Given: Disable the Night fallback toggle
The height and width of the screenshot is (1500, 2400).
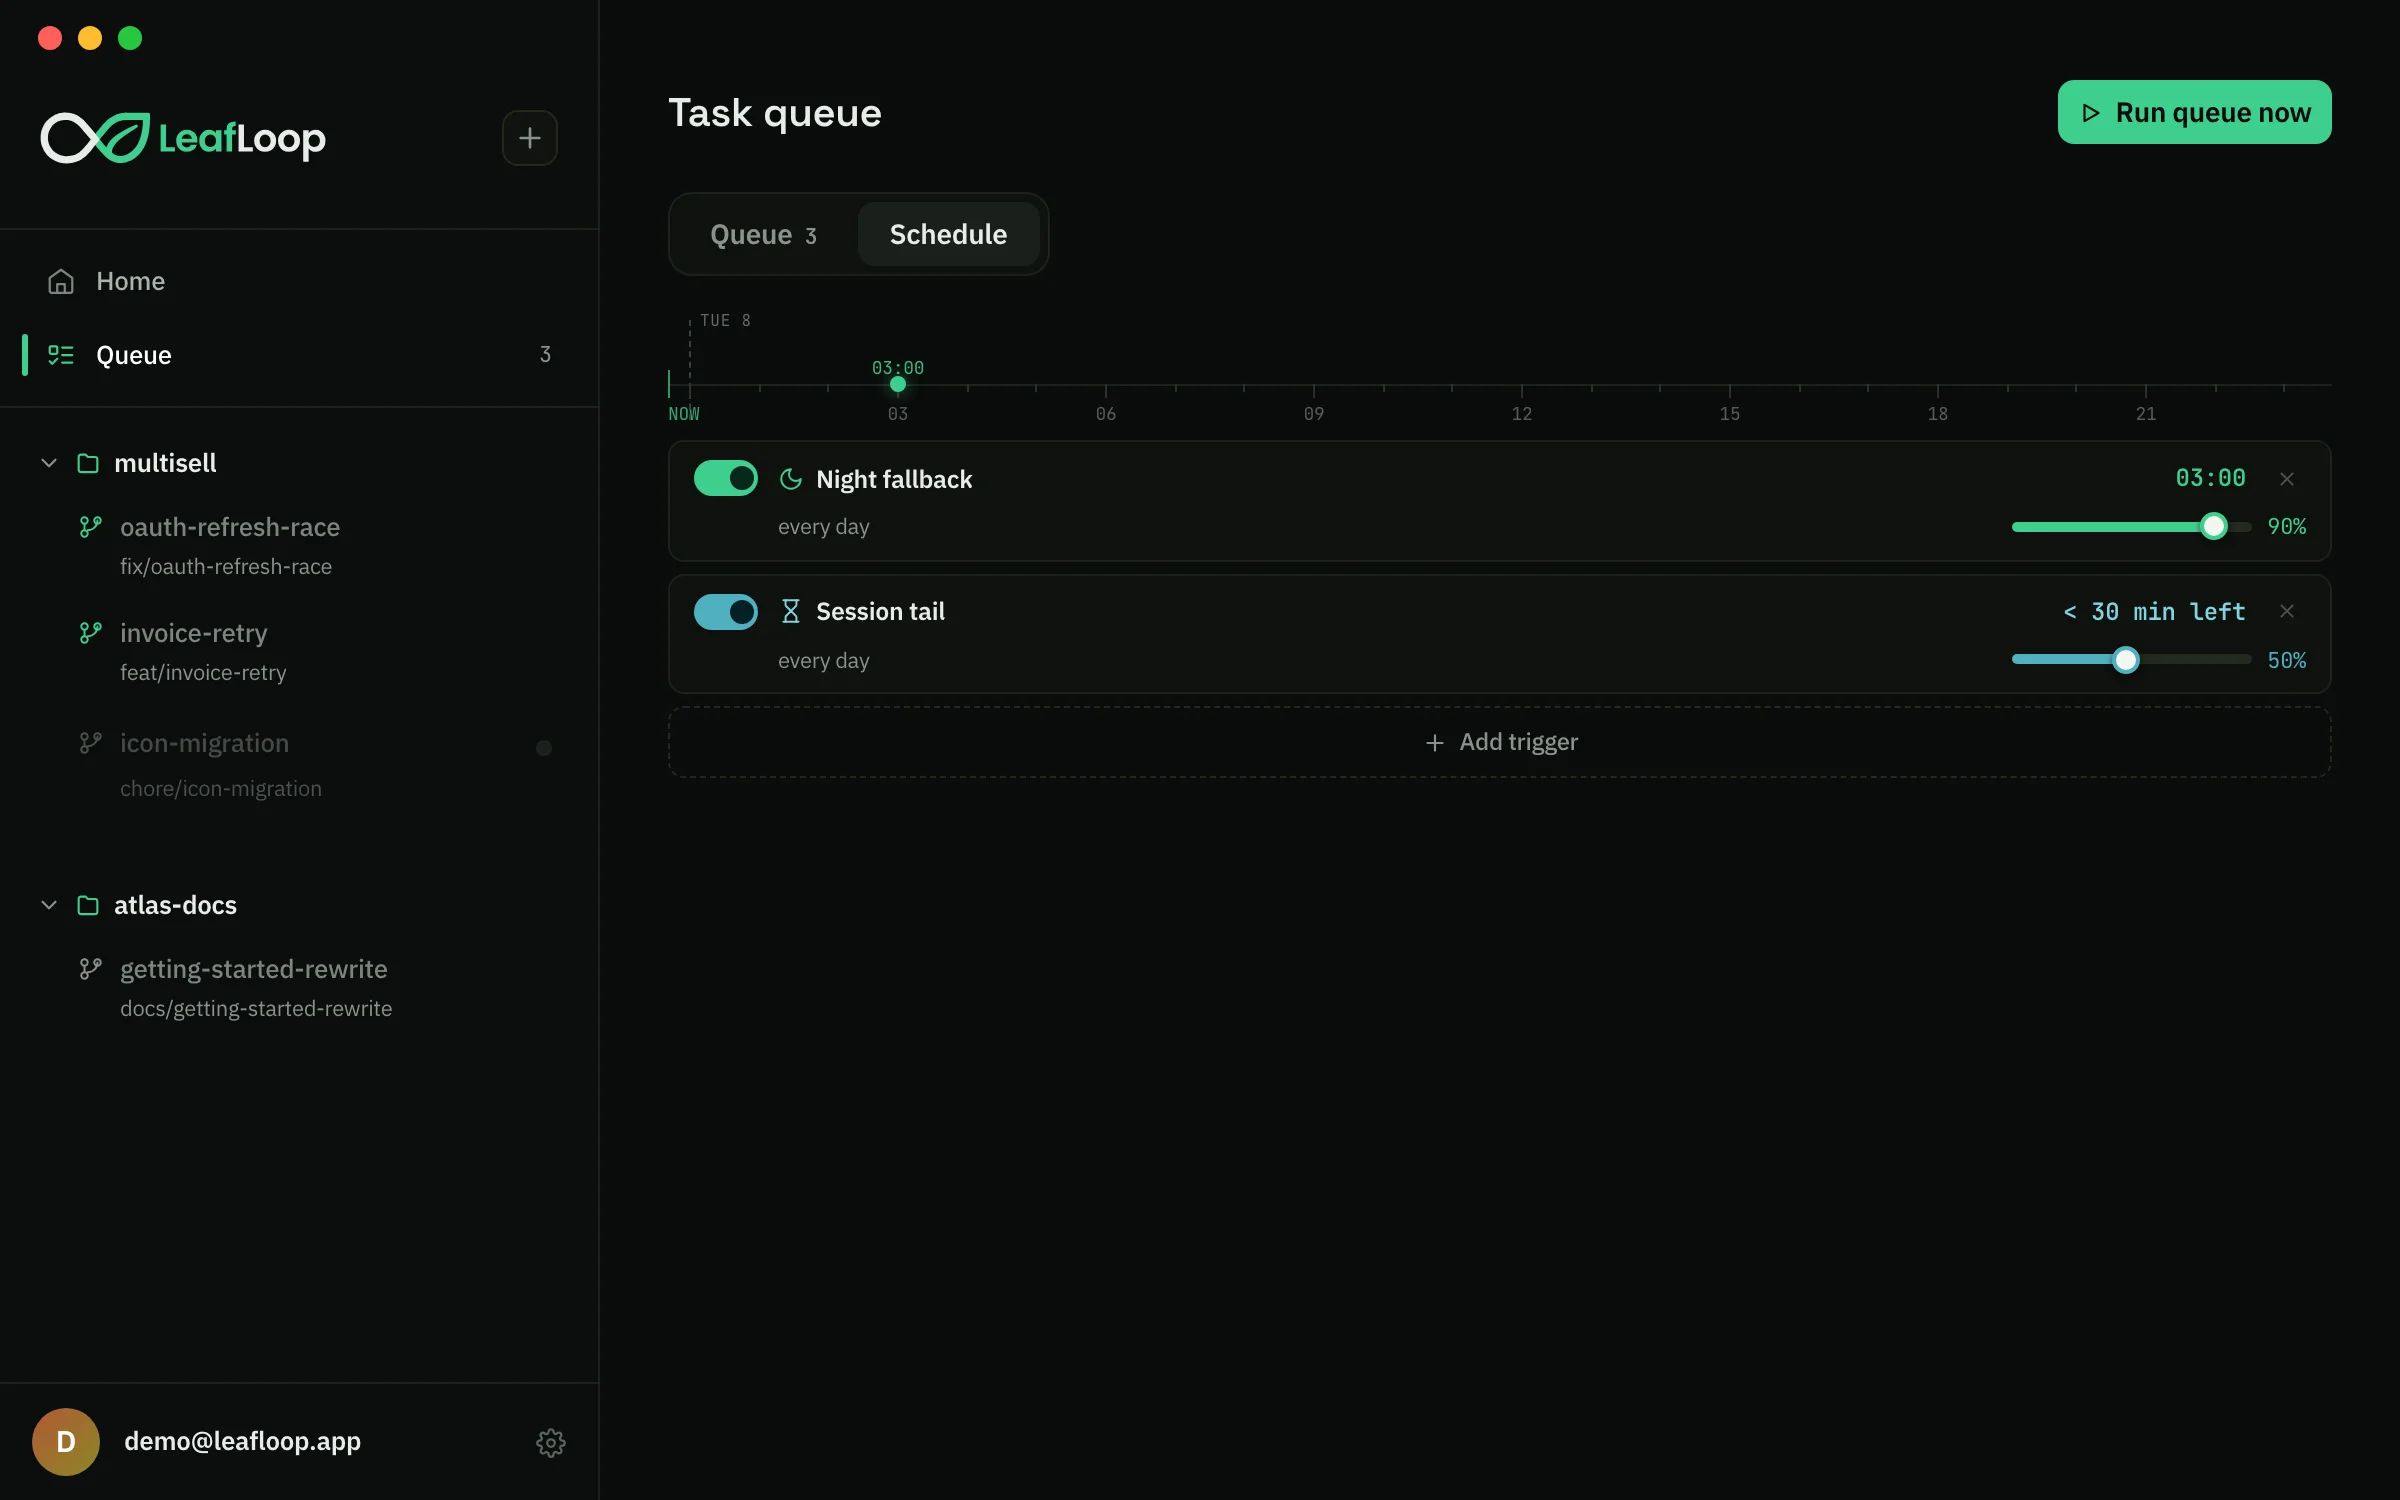Looking at the screenshot, I should click(x=726, y=479).
